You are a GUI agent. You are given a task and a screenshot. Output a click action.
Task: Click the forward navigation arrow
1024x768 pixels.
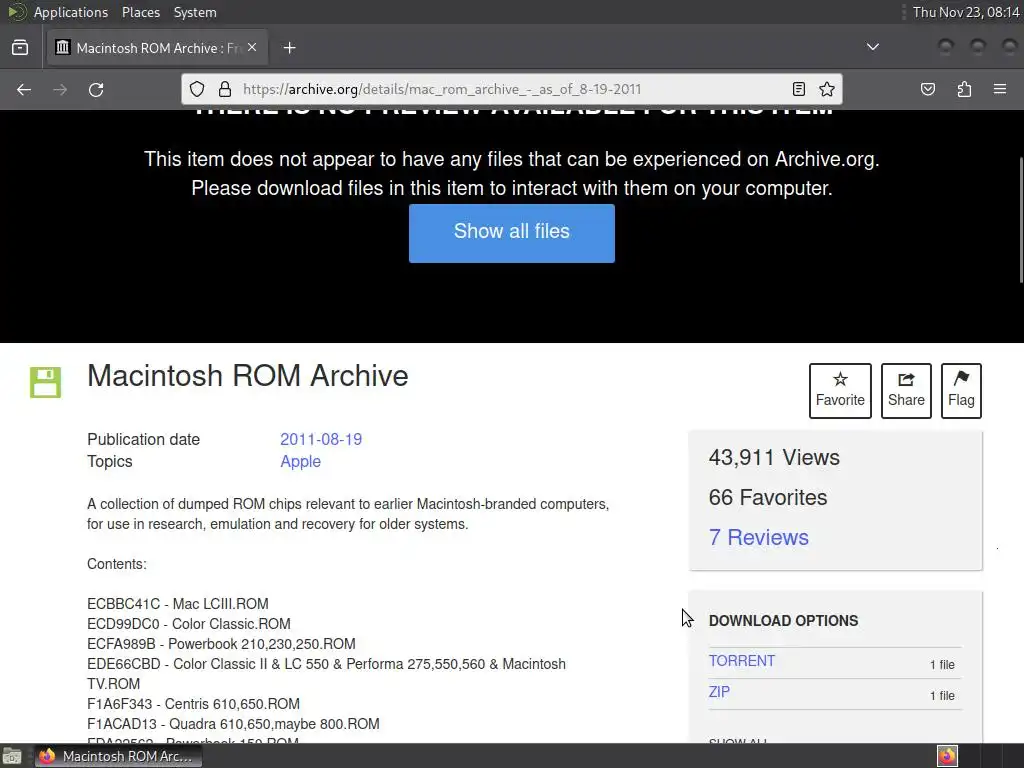click(x=60, y=89)
